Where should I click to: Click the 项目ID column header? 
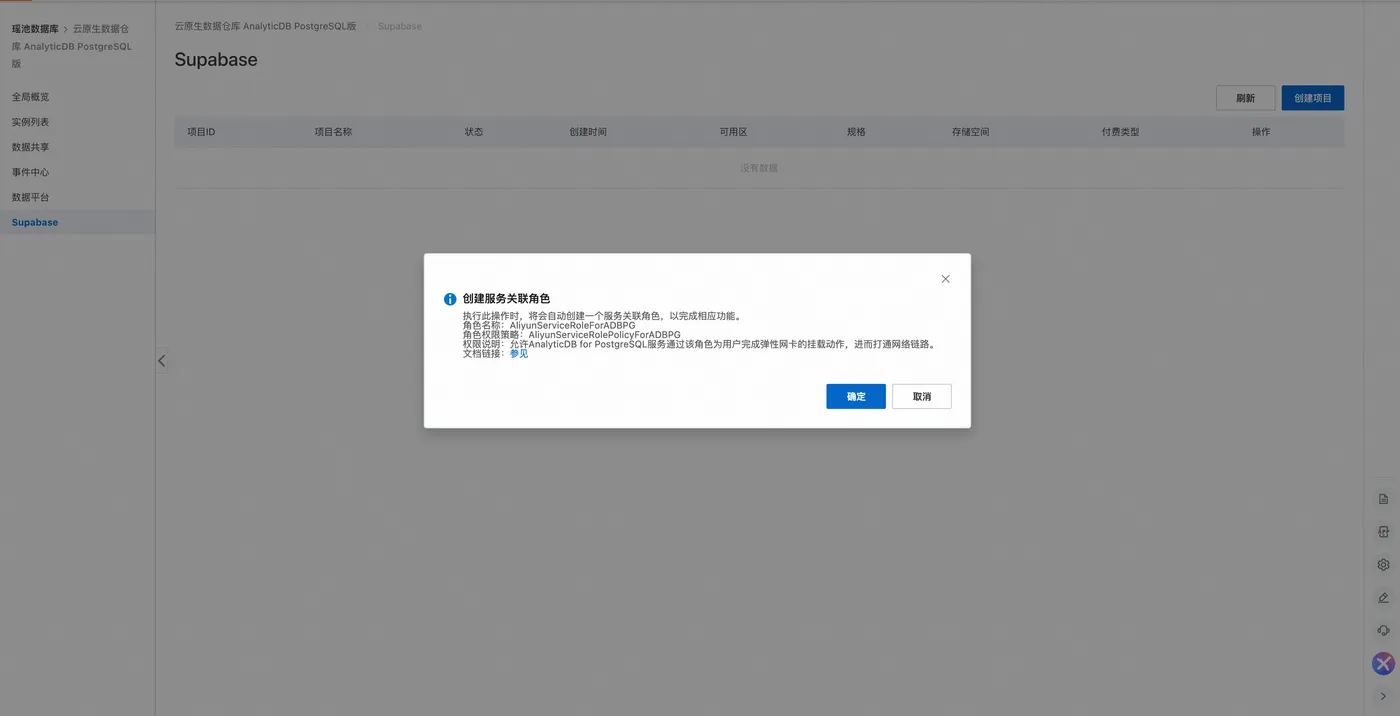click(201, 132)
